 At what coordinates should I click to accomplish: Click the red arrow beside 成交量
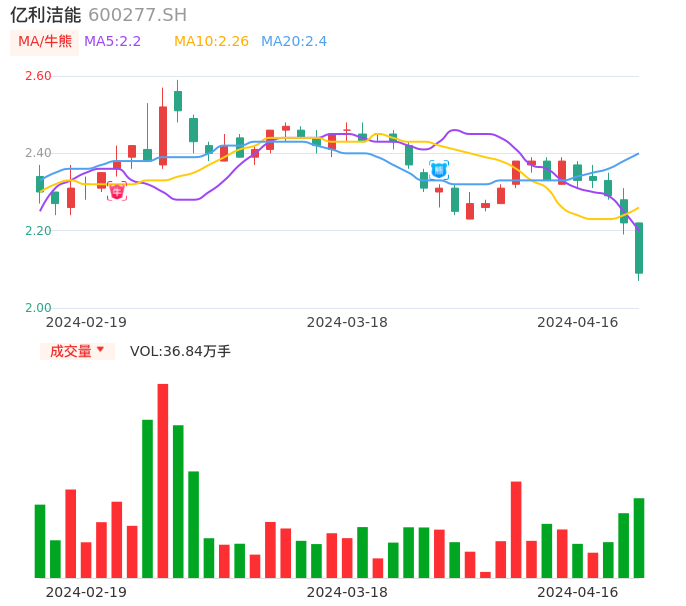click(x=100, y=350)
